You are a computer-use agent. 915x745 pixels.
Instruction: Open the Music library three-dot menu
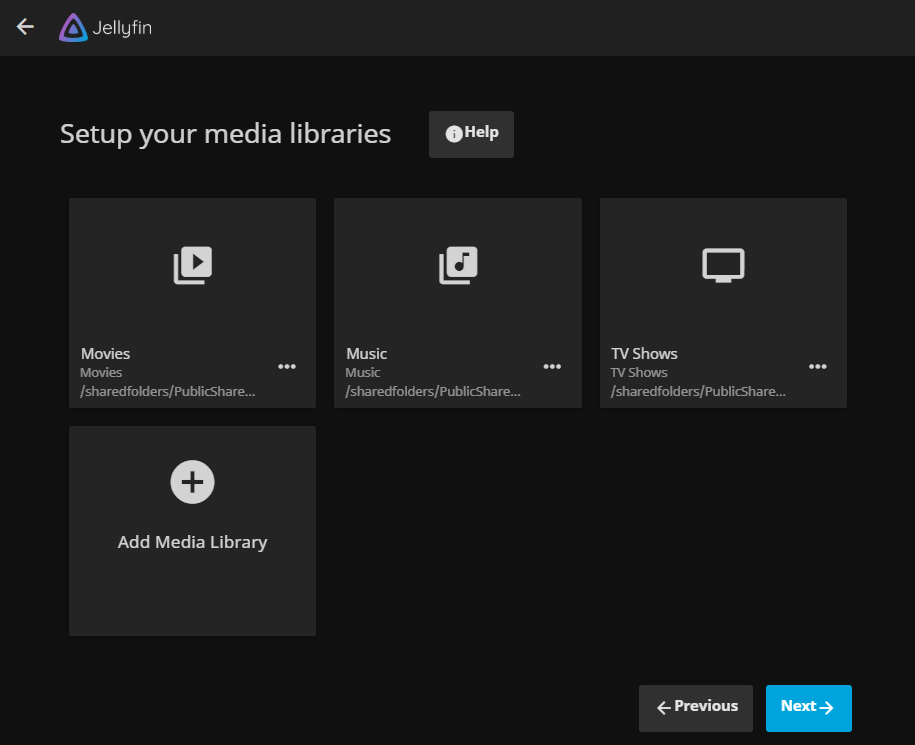click(x=552, y=367)
